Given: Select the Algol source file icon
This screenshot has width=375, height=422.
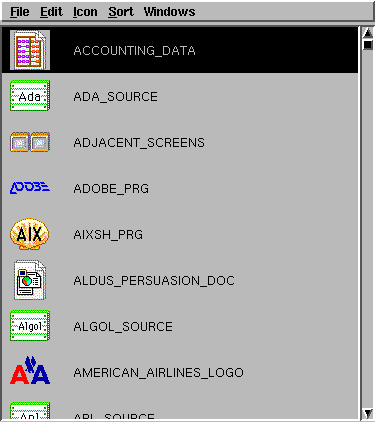Looking at the screenshot, I should (x=30, y=326).
